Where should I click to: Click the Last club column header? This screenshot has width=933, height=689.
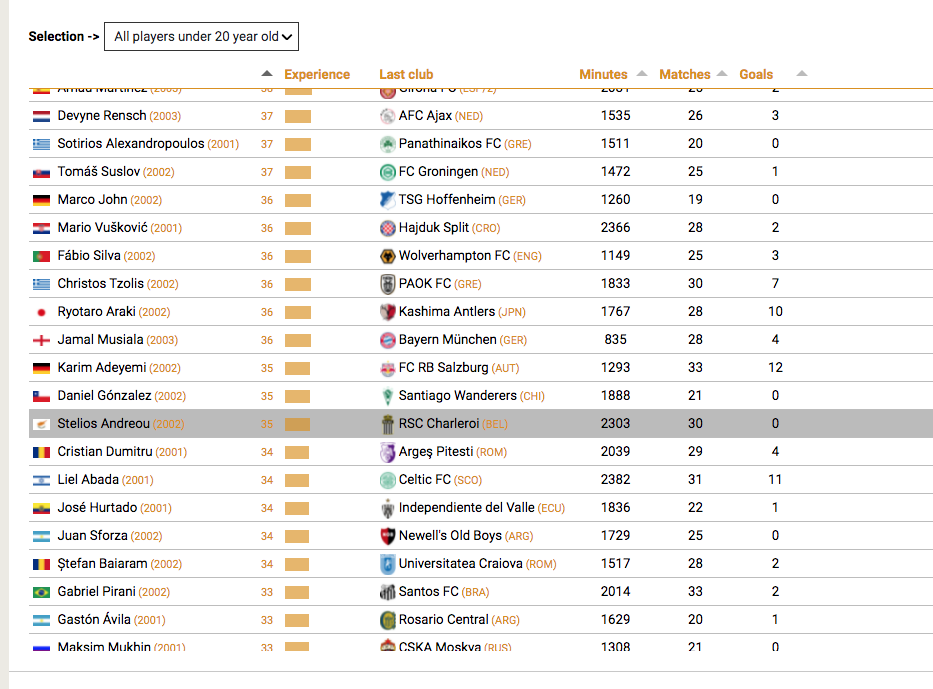coord(406,74)
